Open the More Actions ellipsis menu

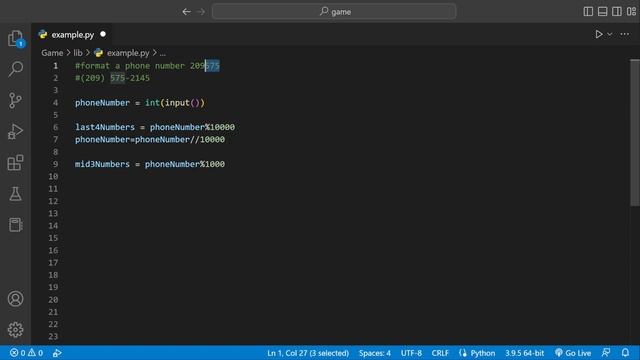(624, 34)
